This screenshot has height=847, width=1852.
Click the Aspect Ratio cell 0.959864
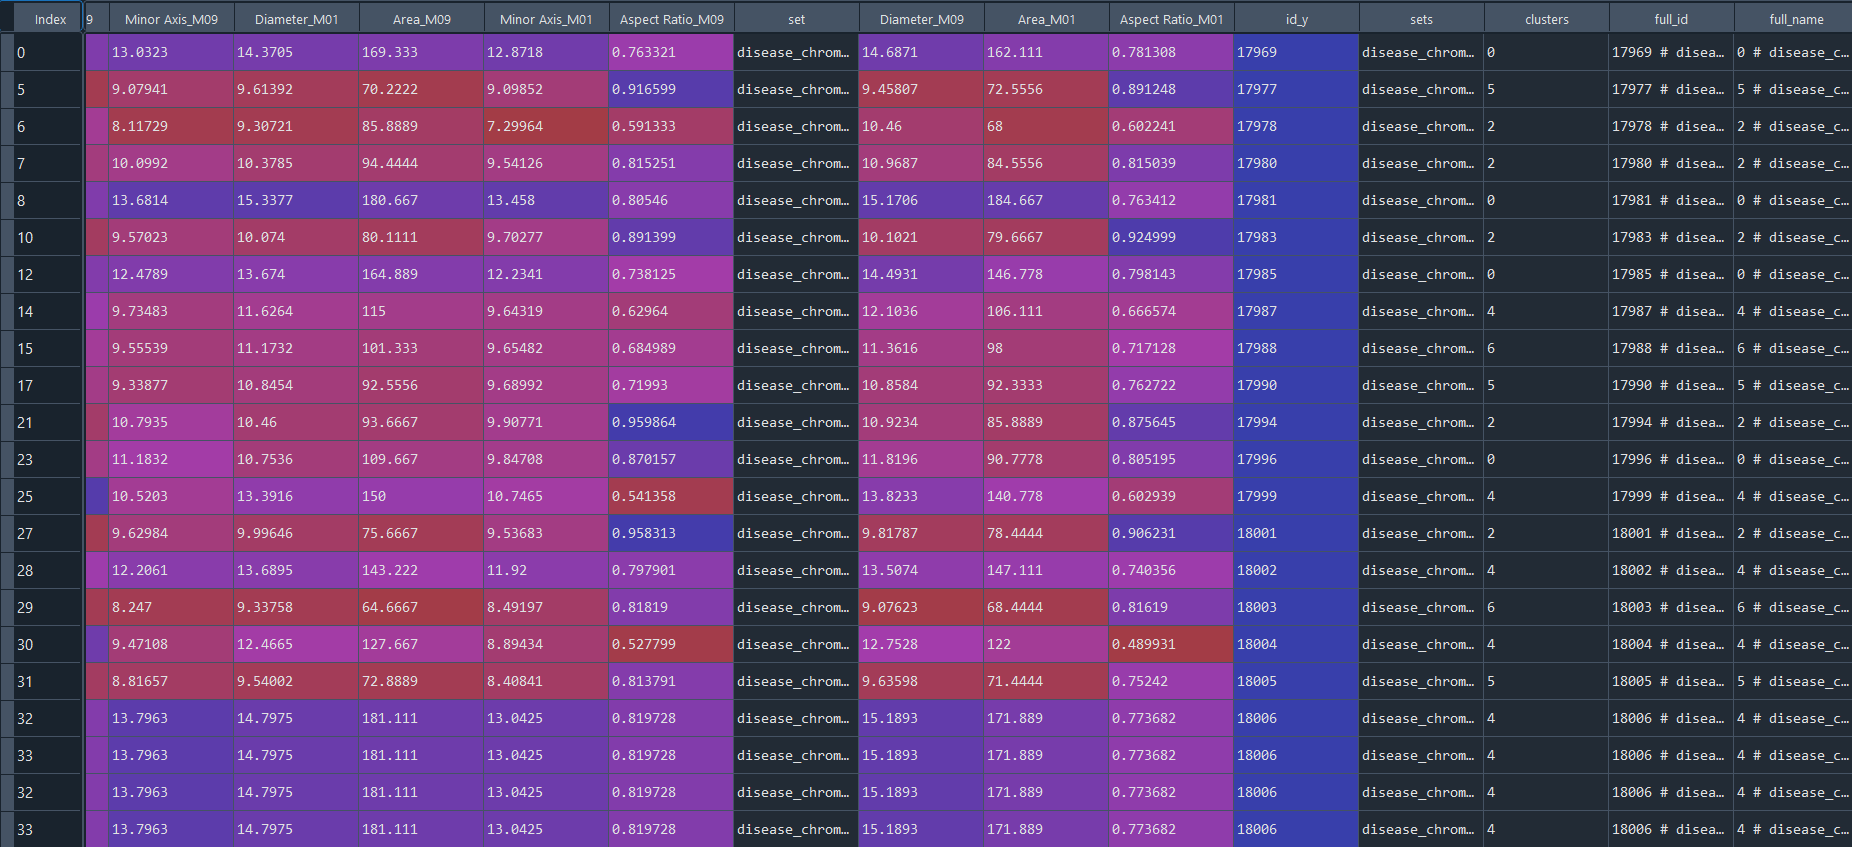(x=671, y=422)
